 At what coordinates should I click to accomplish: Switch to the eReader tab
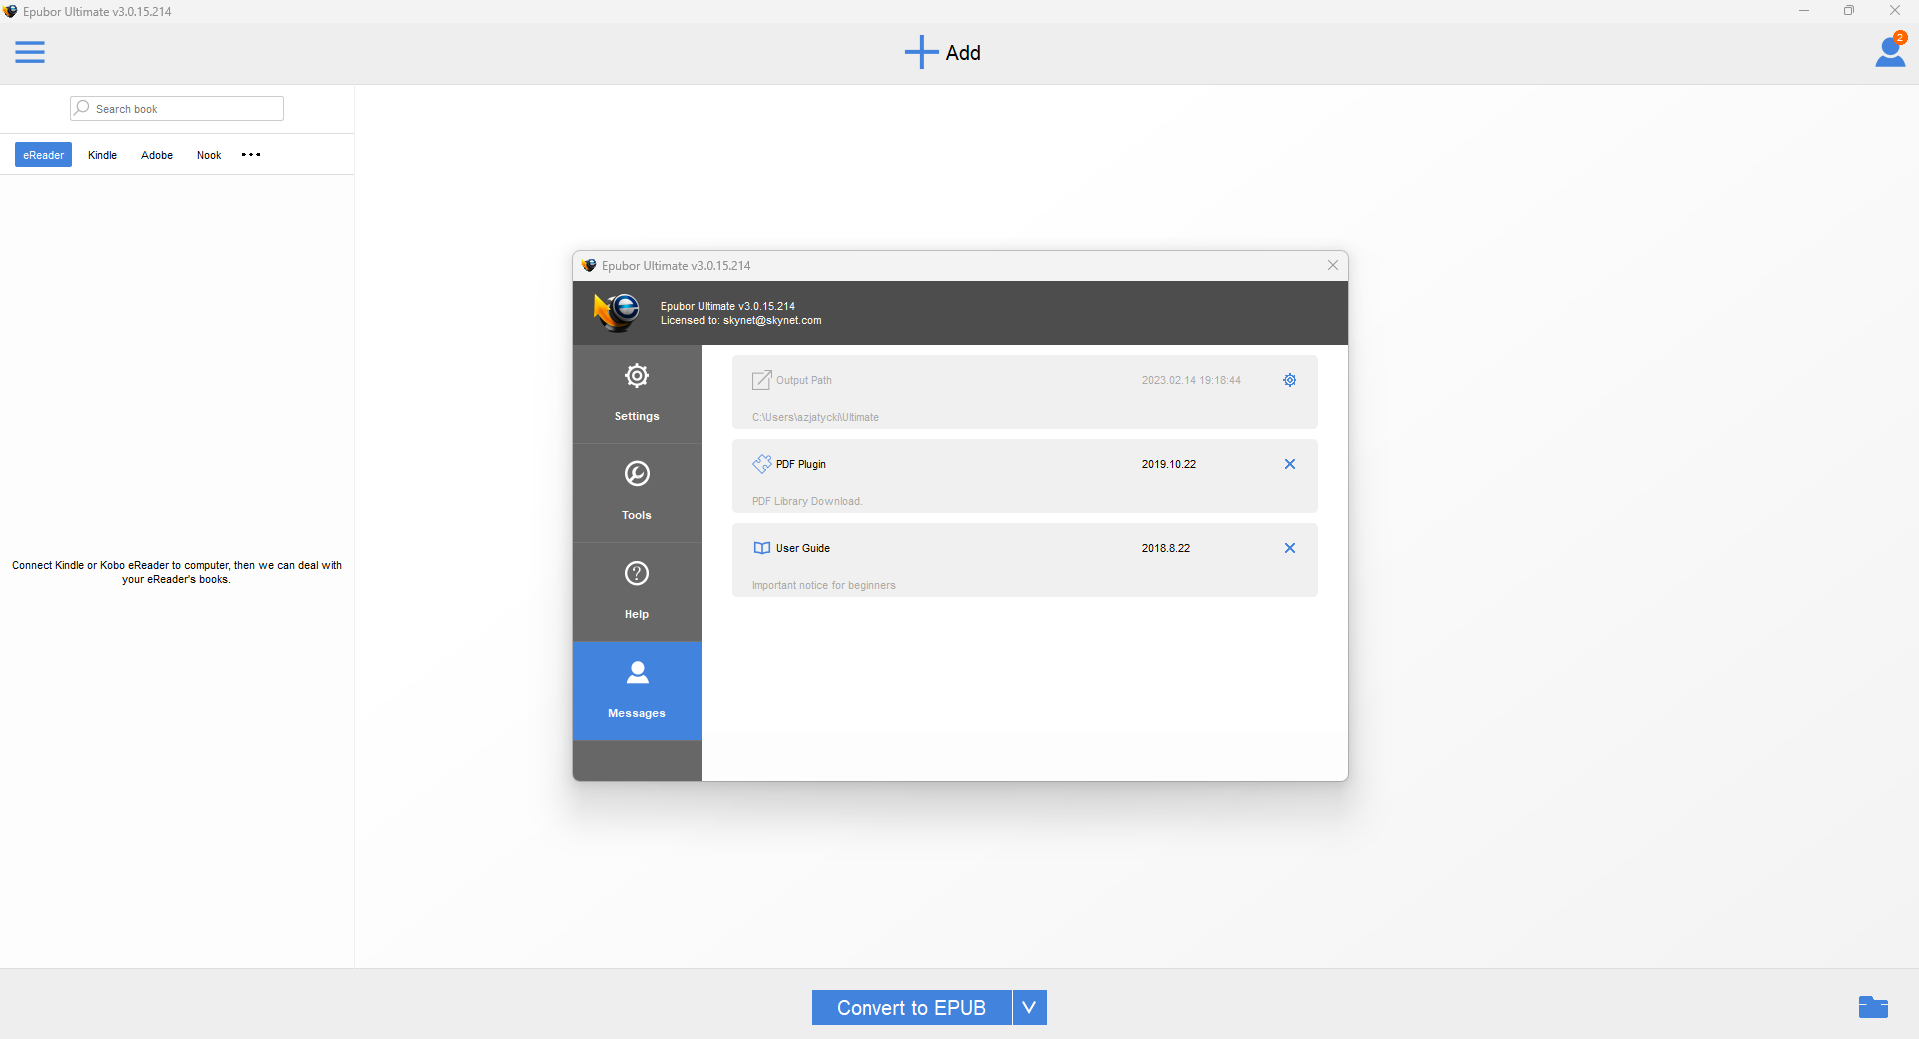point(43,155)
